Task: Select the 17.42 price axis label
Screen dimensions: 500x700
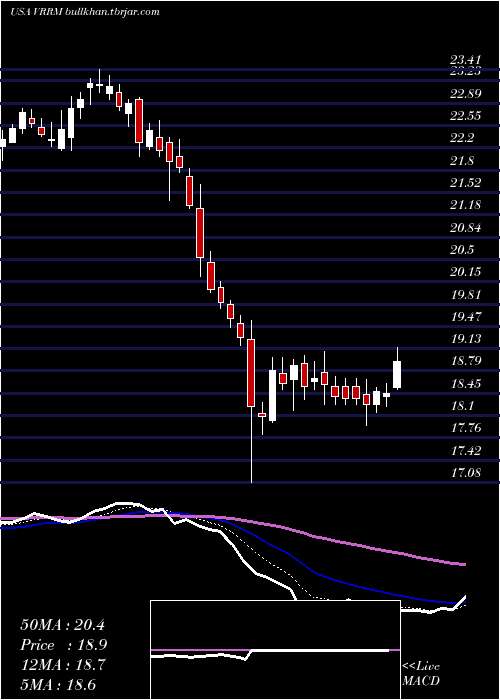Action: tap(466, 450)
